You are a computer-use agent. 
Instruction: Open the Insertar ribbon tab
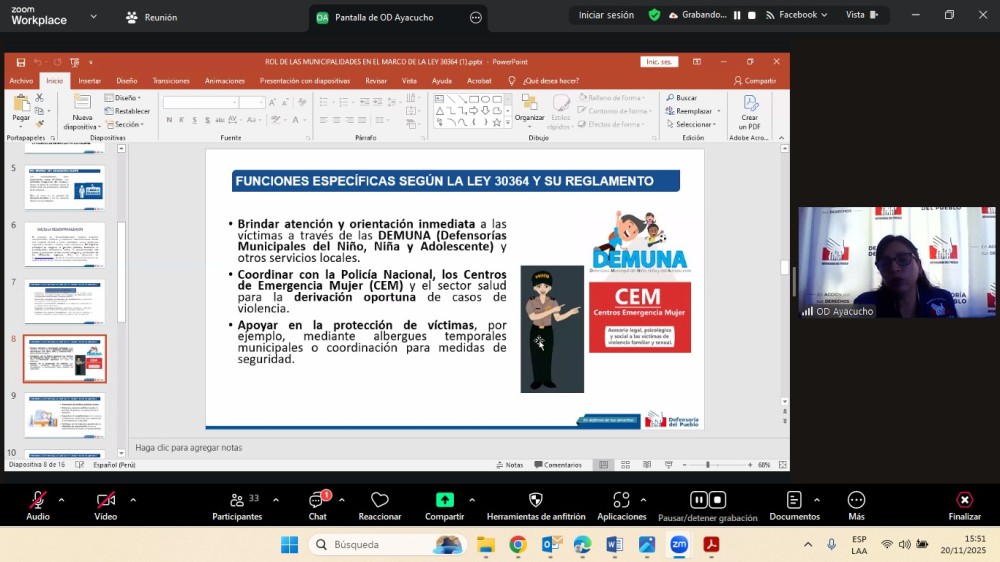(89, 81)
